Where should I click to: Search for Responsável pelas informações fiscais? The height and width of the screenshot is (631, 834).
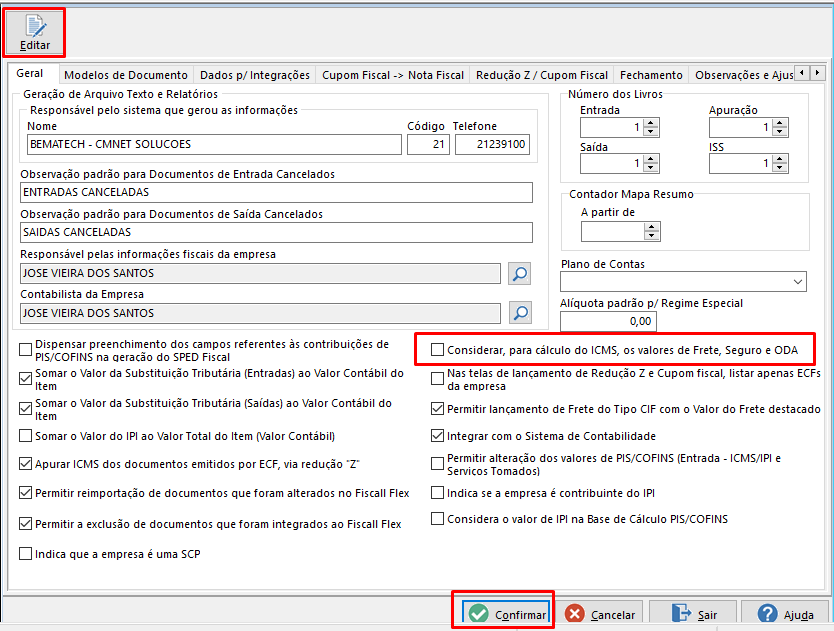(x=520, y=273)
